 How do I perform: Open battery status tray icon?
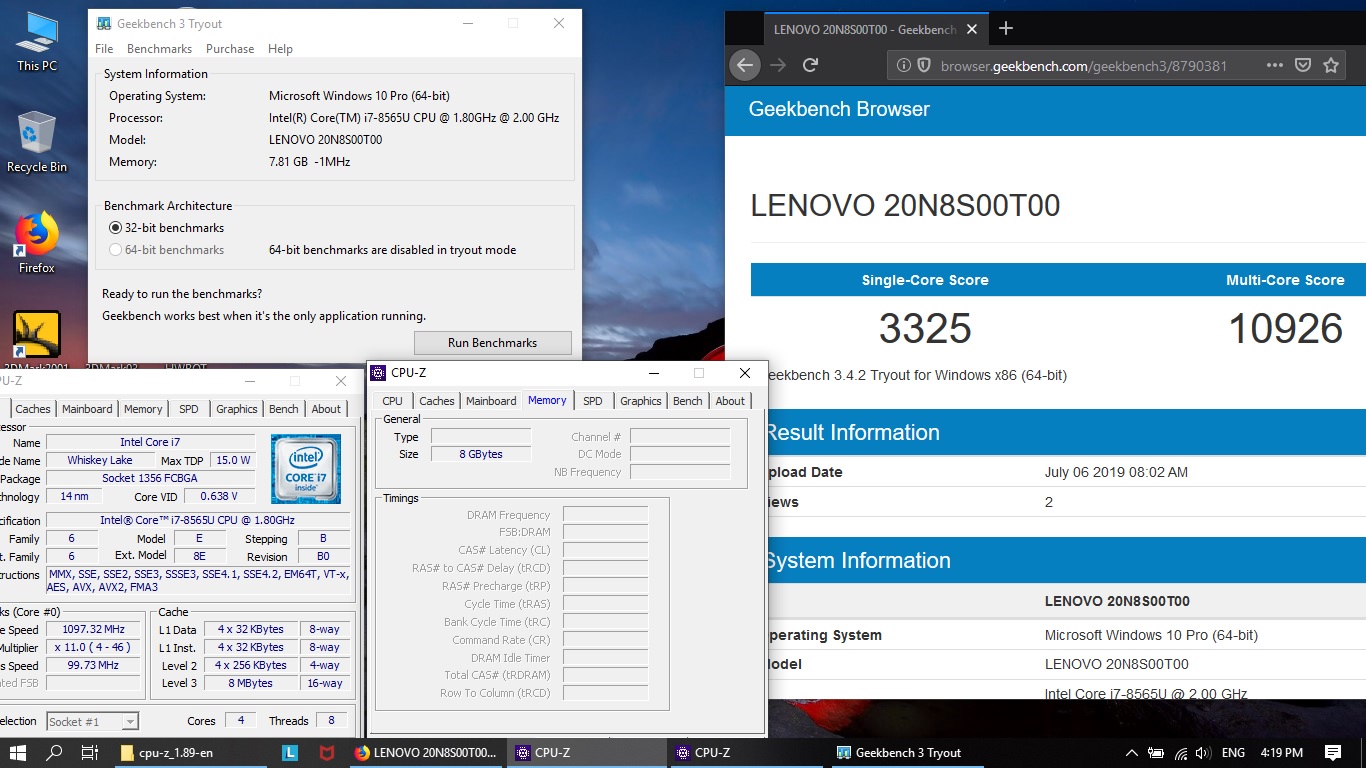tap(1156, 753)
